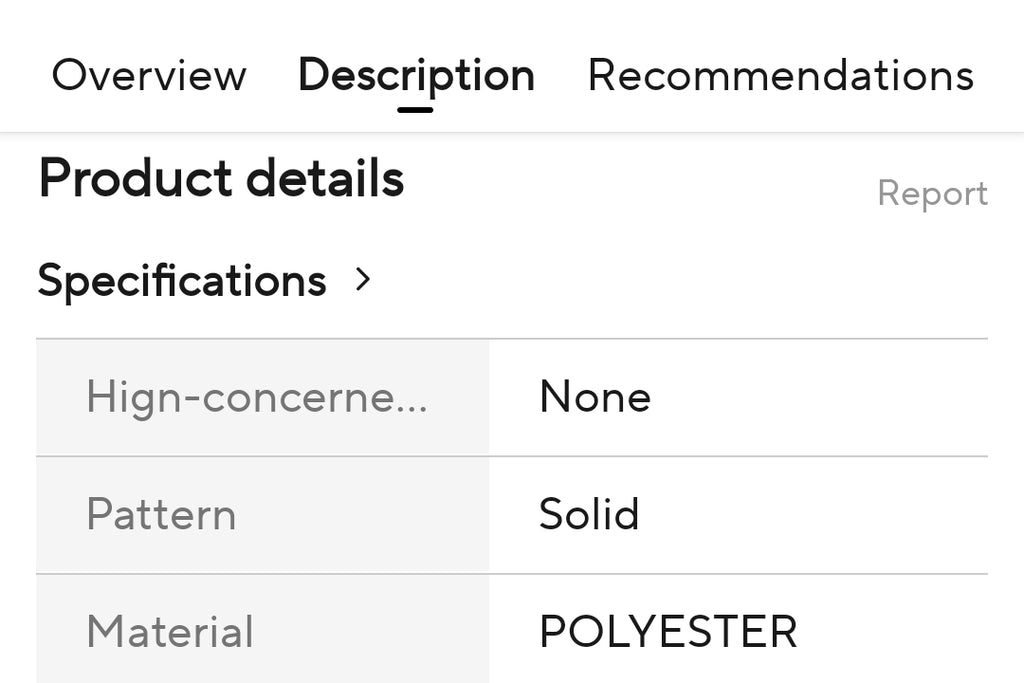Screen dimensions: 1024x683
Task: Open the Specifications heading text
Action: (x=182, y=281)
